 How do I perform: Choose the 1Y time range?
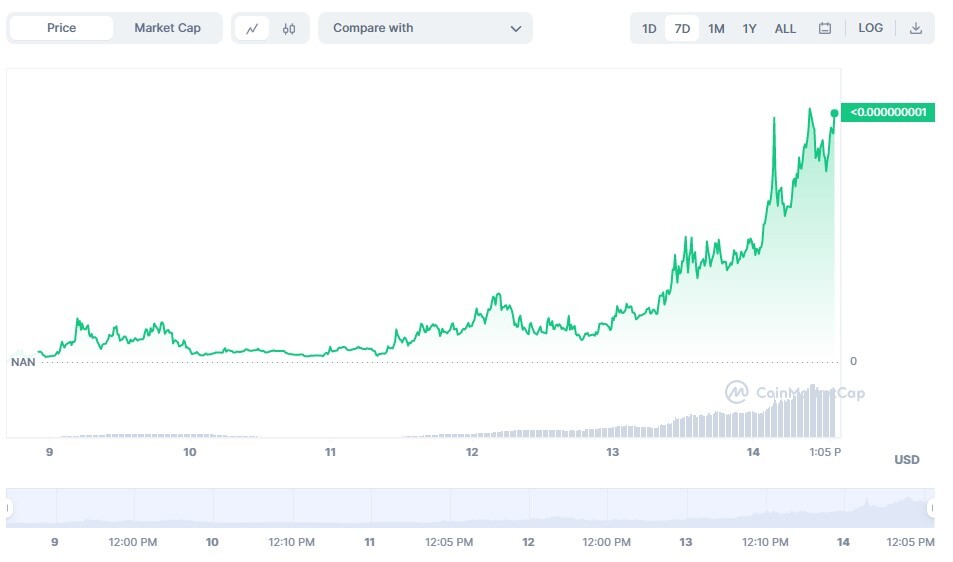pos(749,29)
